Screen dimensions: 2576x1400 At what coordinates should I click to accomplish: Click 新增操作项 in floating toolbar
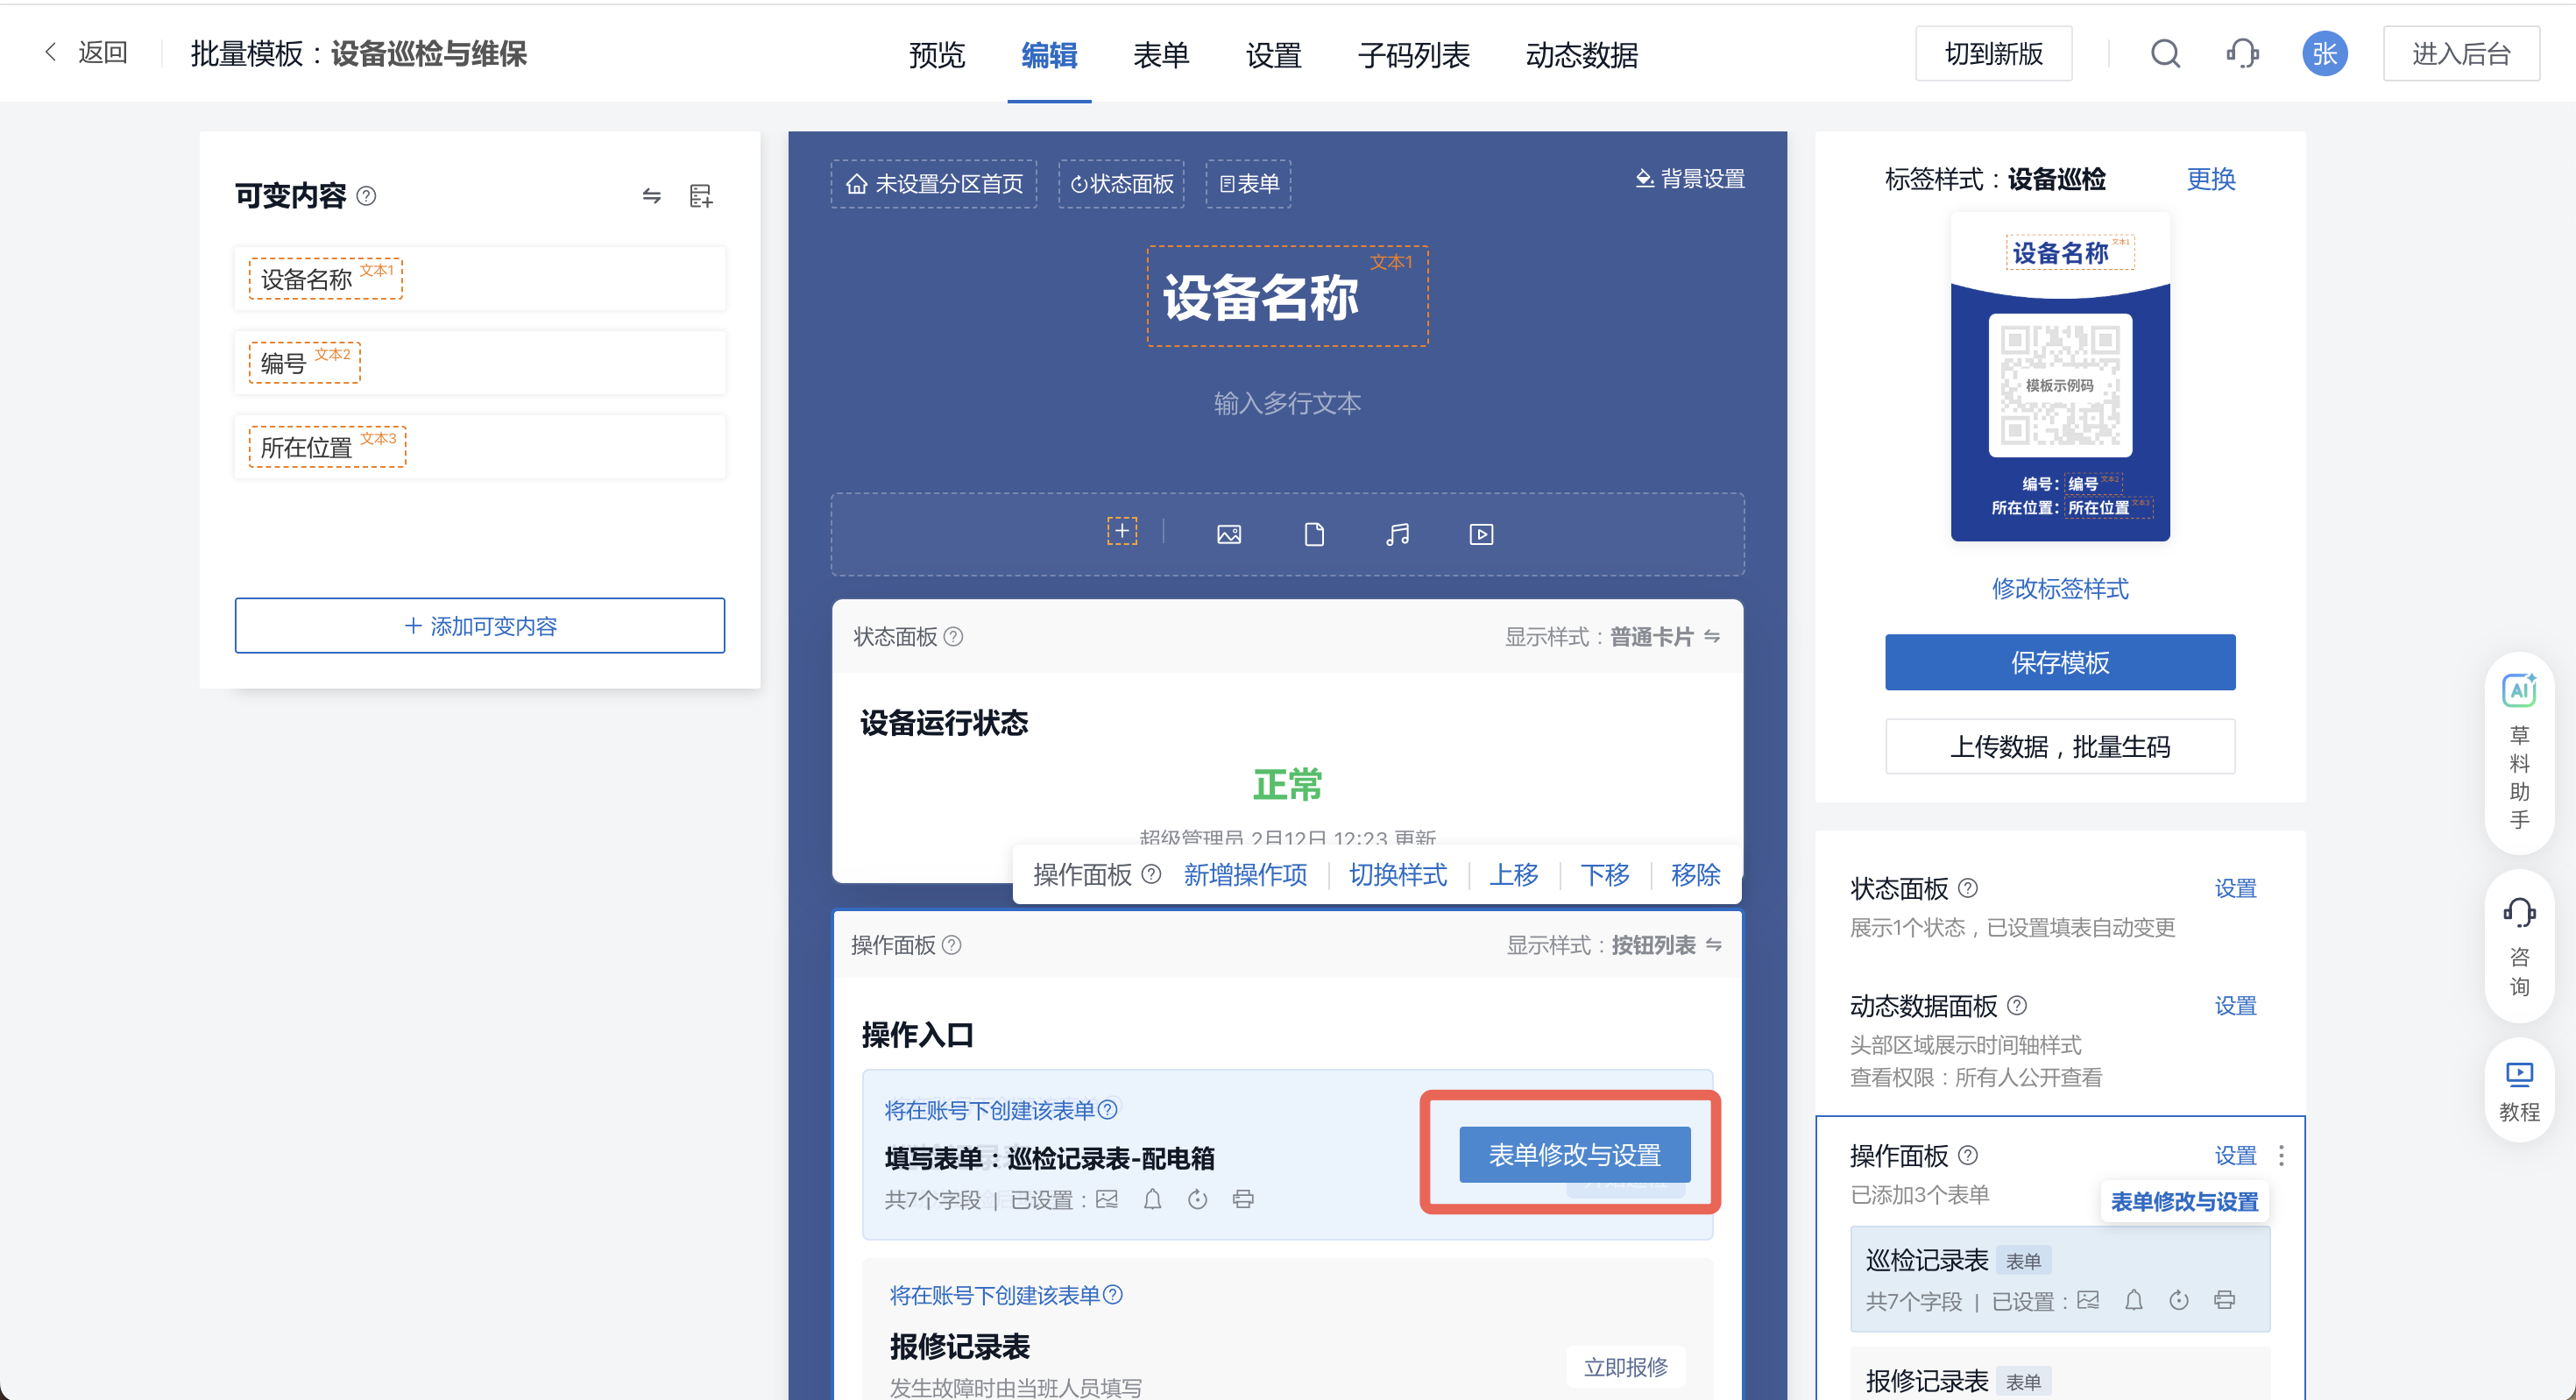(1246, 875)
